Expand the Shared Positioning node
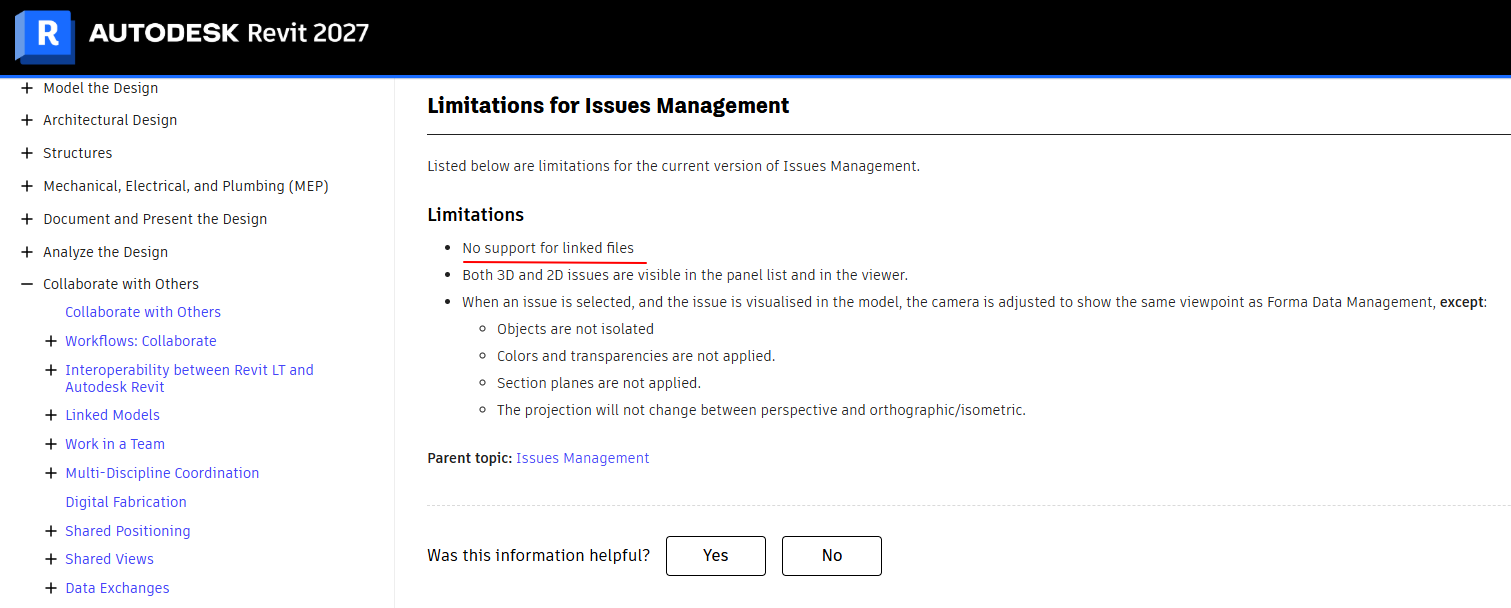This screenshot has width=1511, height=608. [x=51, y=531]
